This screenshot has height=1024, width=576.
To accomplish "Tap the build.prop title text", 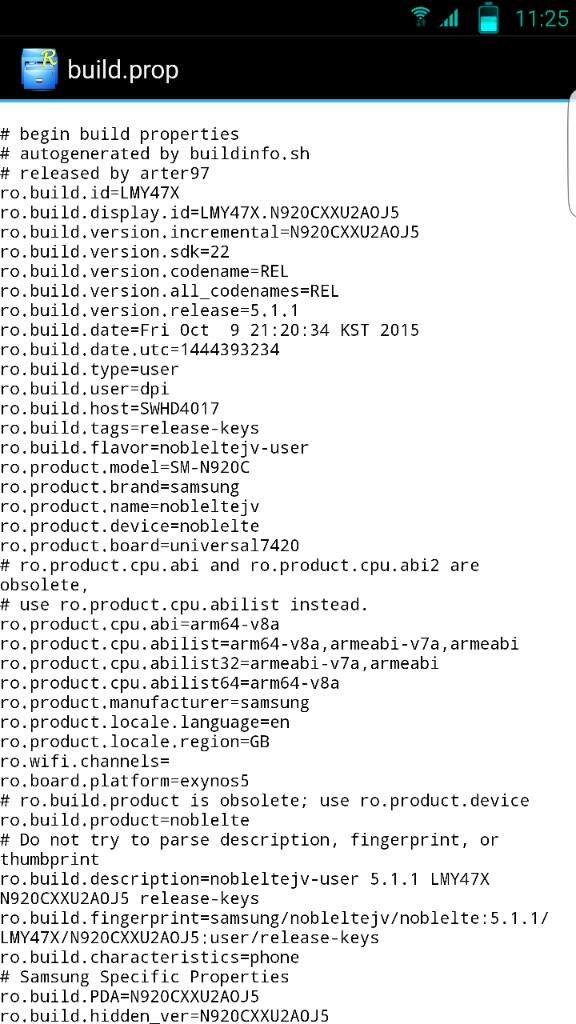I will (x=123, y=70).
